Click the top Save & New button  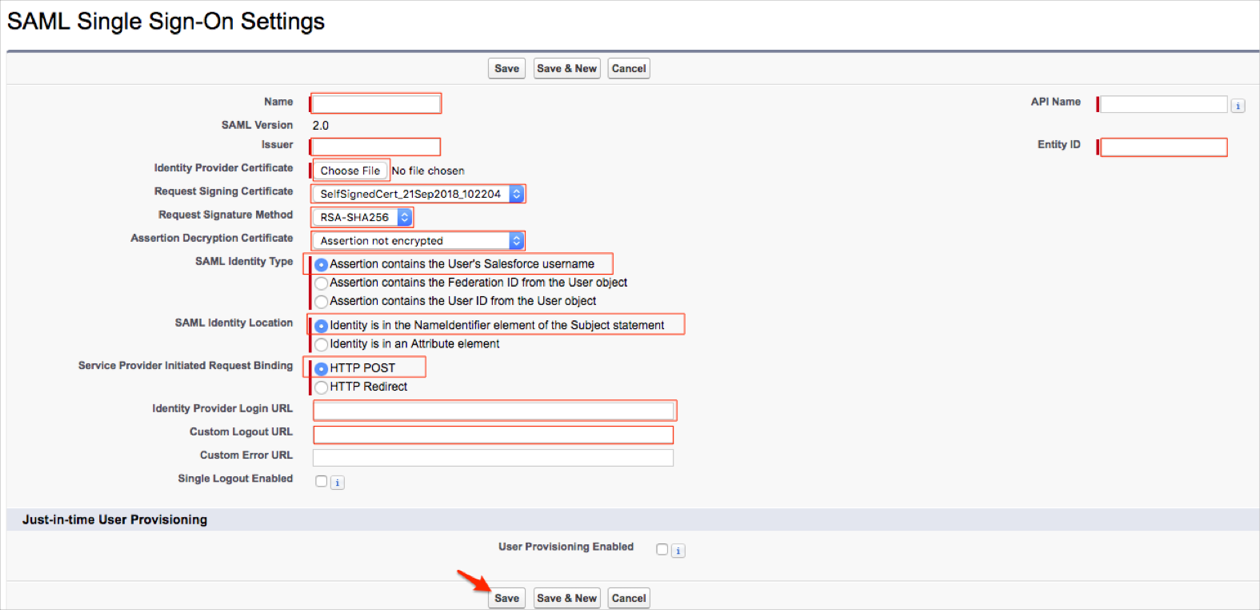coord(566,69)
